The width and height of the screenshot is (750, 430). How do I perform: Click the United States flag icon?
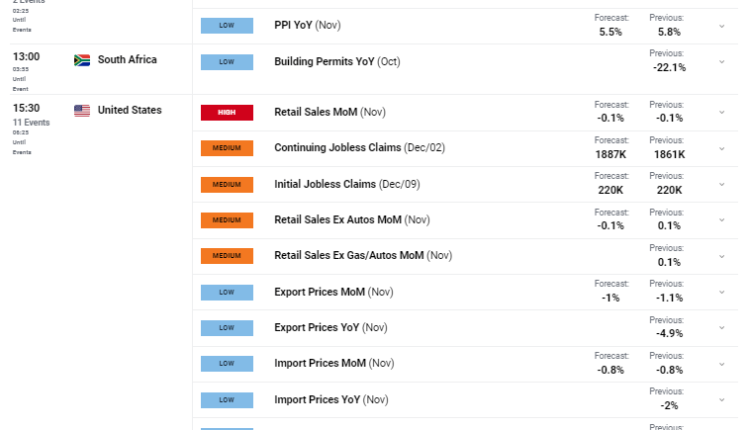tap(82, 111)
